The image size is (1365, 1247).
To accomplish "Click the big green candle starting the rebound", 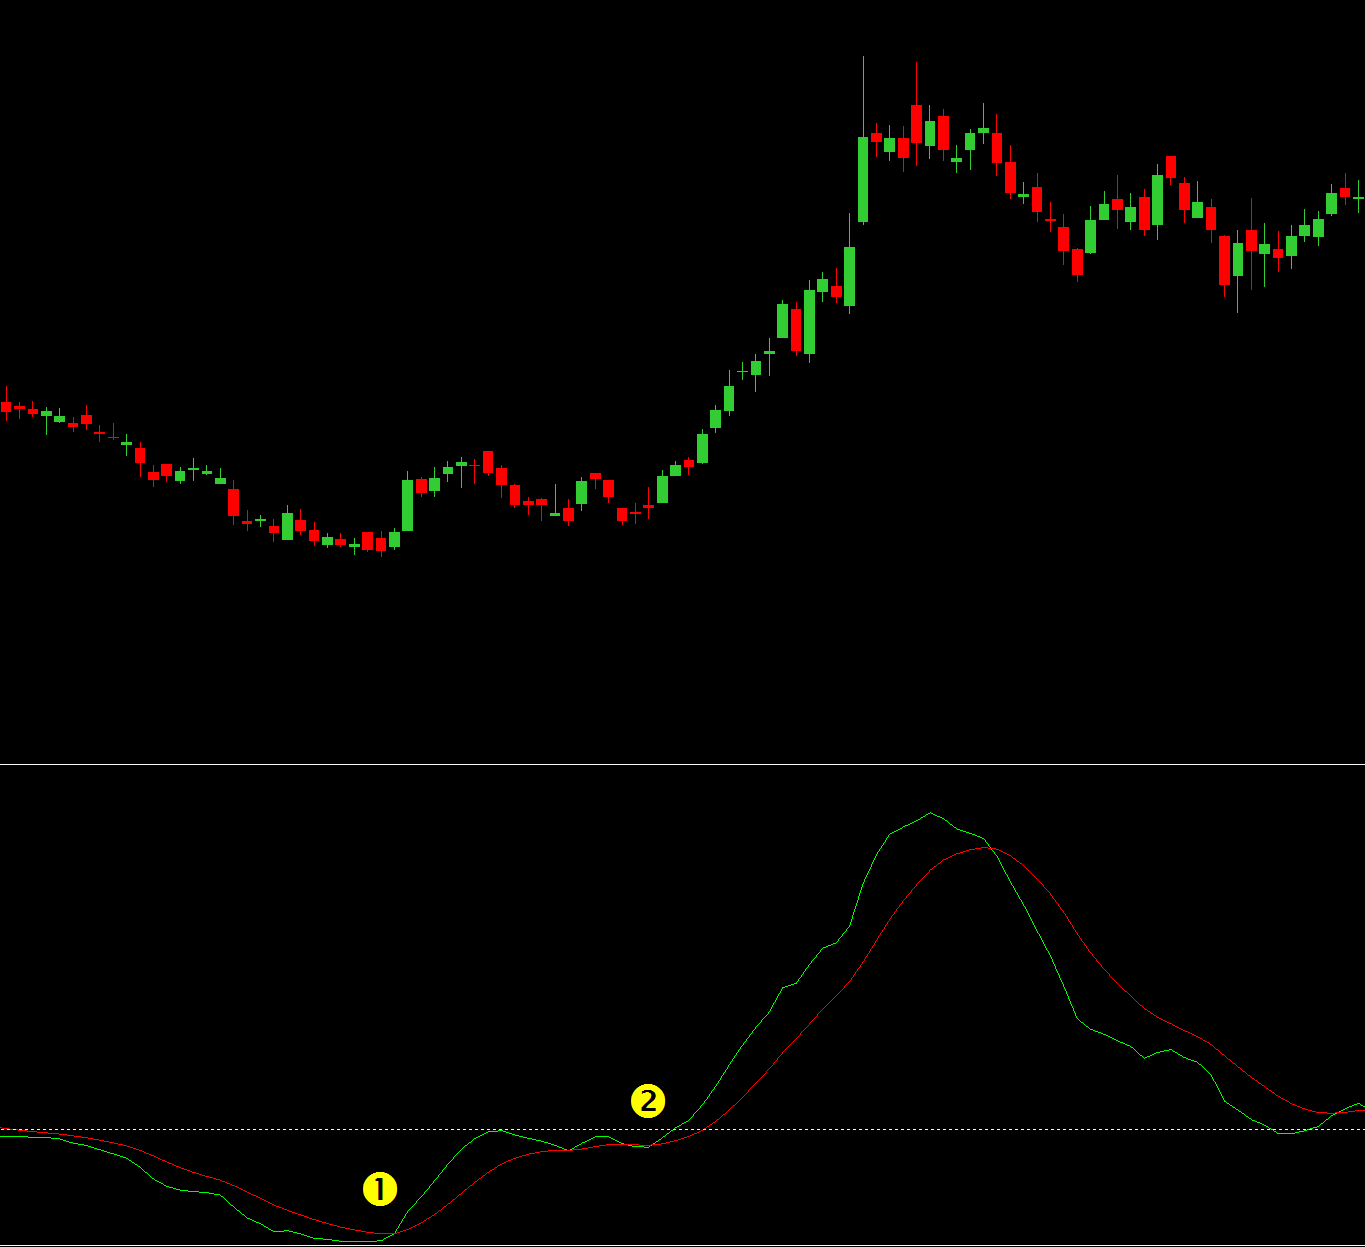I will tap(408, 505).
